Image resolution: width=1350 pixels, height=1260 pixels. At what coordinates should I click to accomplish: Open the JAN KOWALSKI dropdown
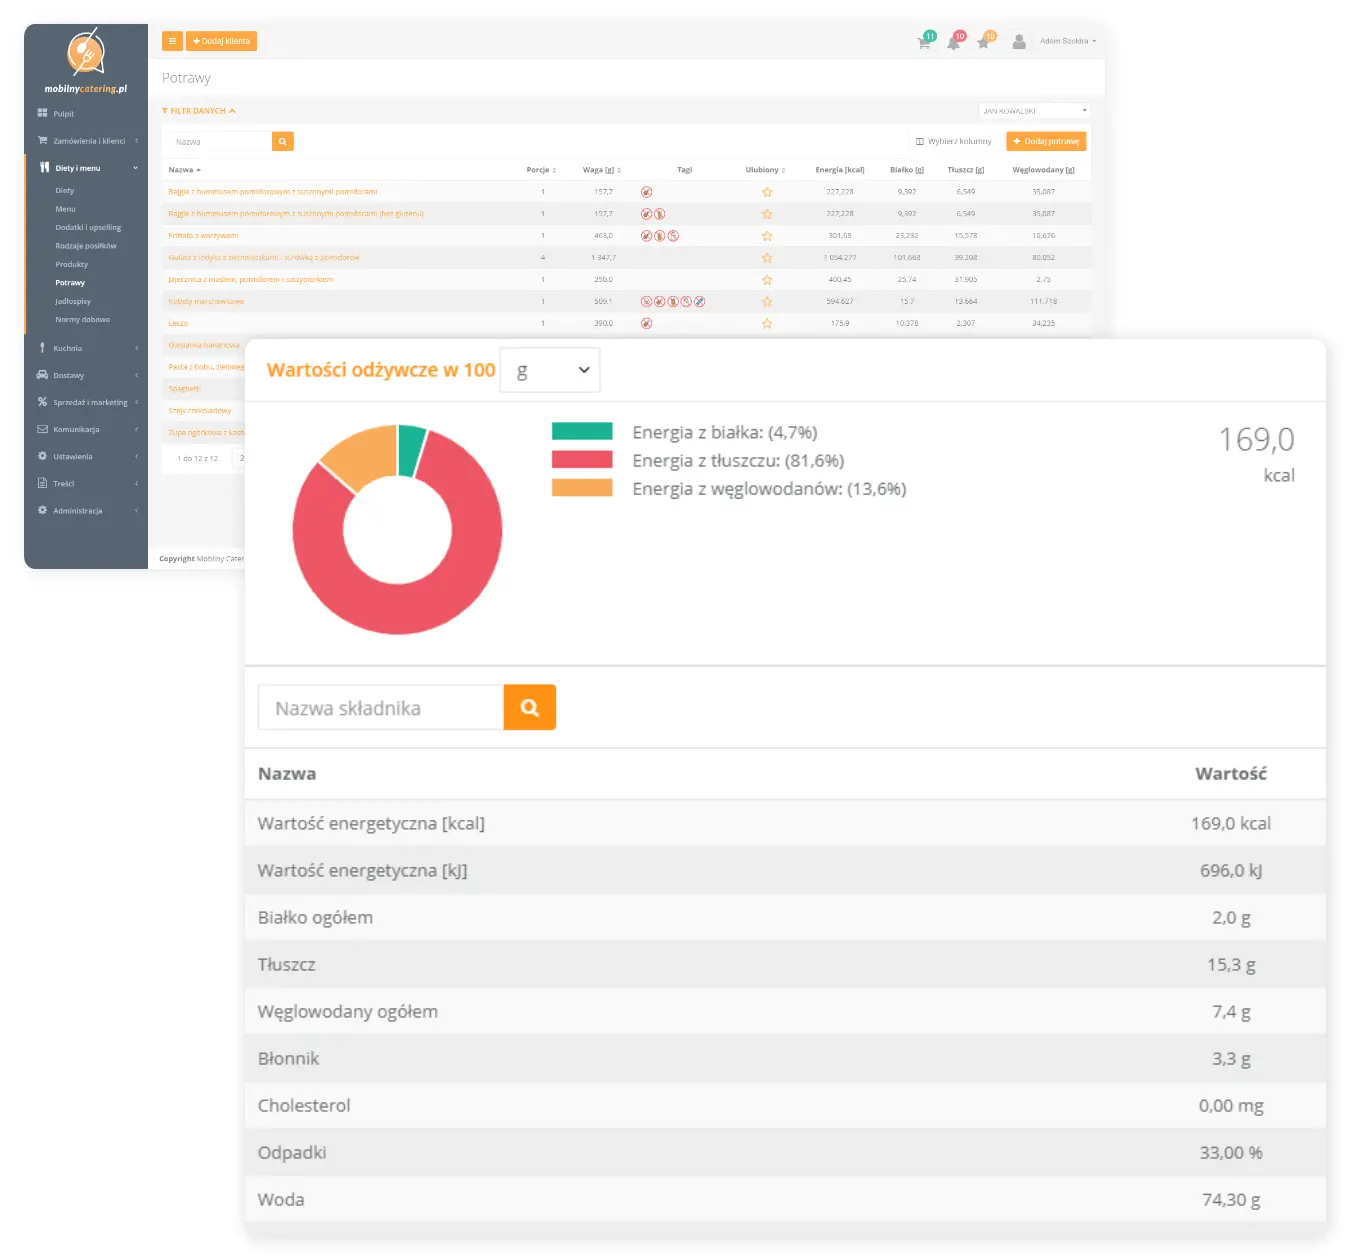click(1034, 111)
